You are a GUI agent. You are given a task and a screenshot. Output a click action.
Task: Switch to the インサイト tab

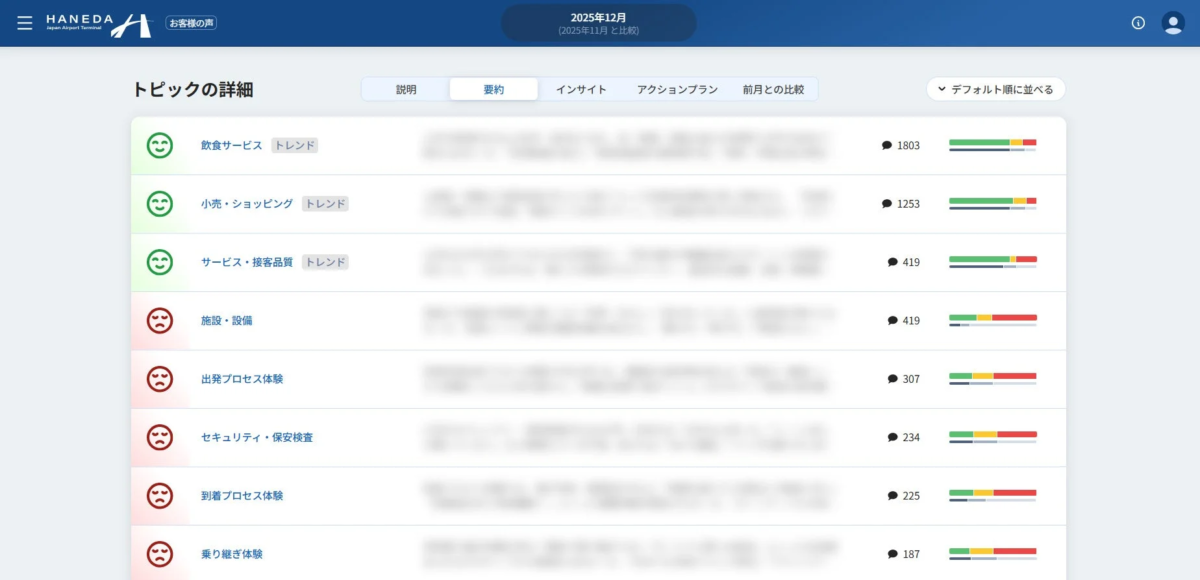pos(581,89)
